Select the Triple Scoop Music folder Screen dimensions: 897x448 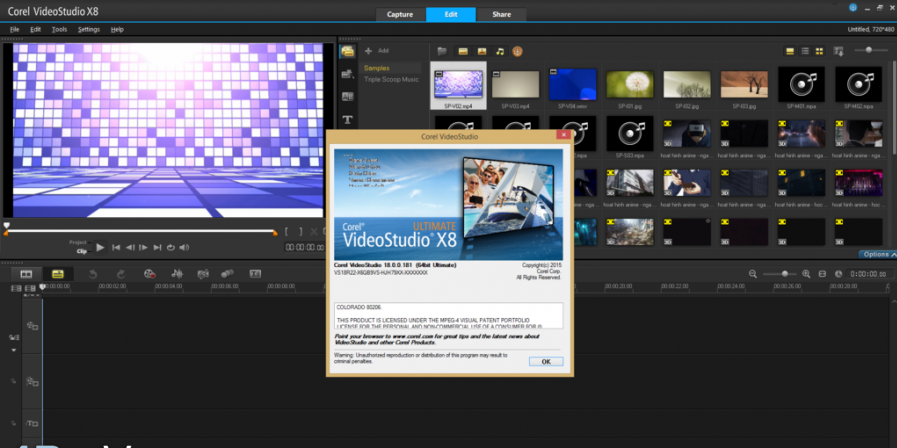(391, 80)
